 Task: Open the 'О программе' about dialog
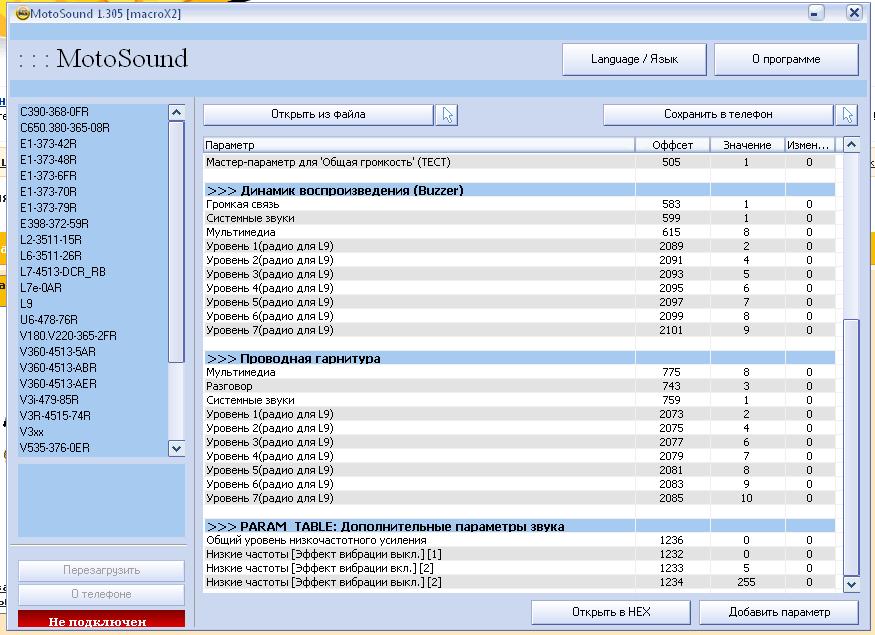coord(786,59)
